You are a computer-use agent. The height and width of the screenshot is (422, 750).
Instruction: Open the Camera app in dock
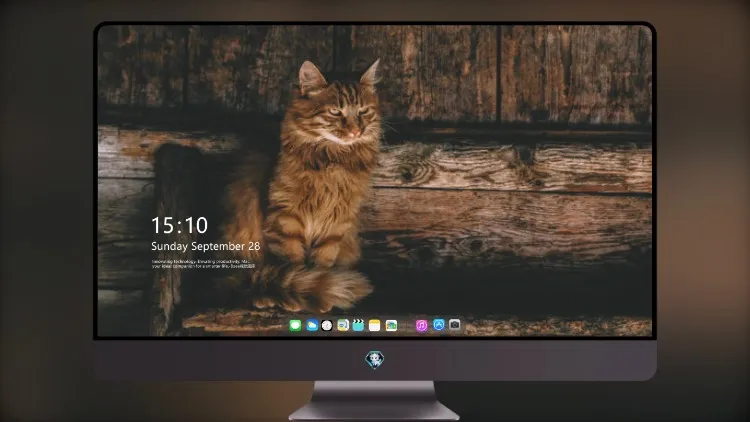455,325
